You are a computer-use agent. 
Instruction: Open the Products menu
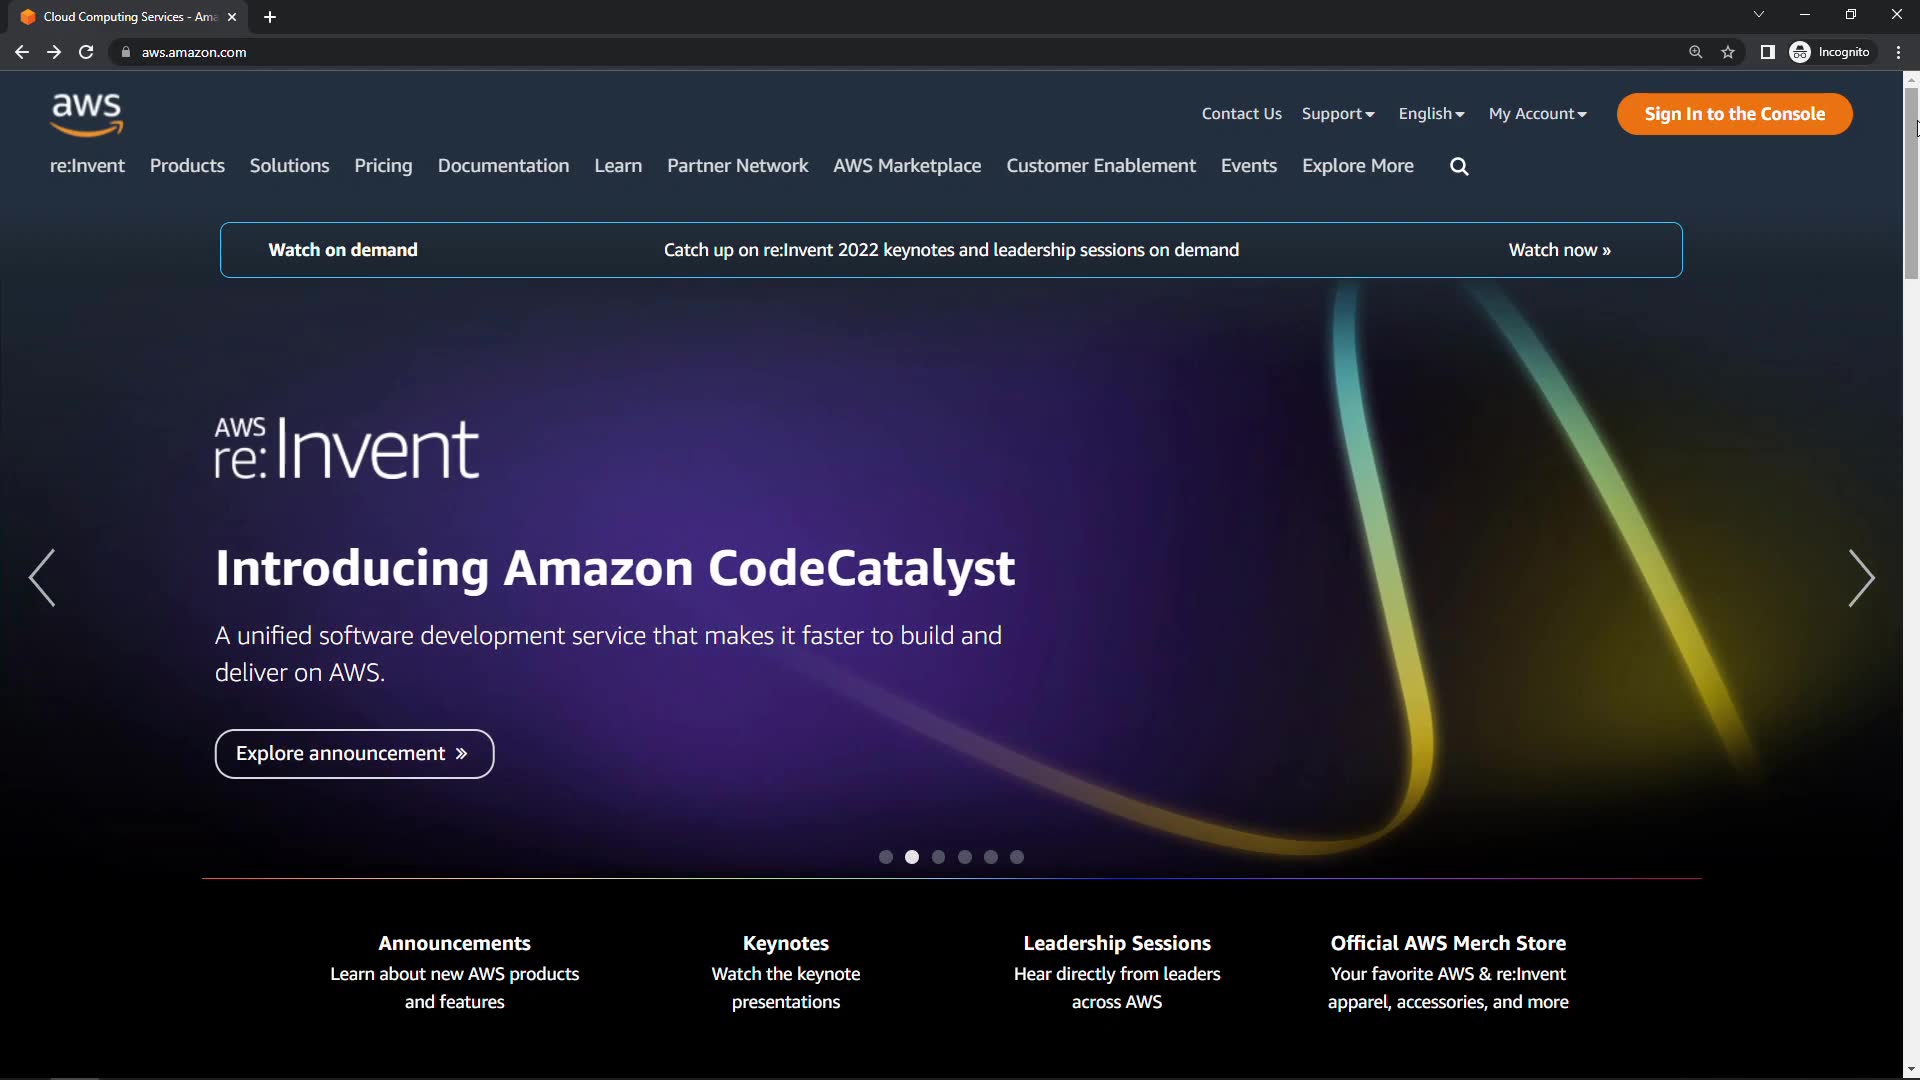(187, 166)
